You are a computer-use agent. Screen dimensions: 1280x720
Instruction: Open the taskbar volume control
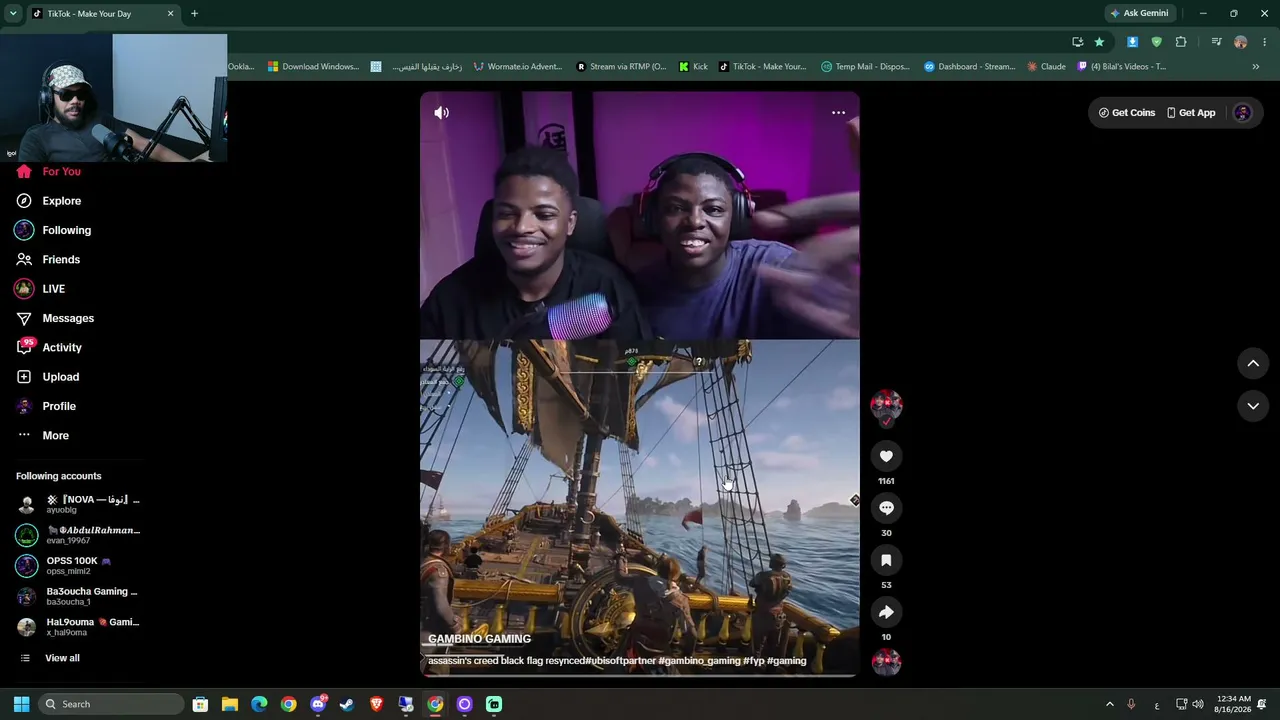point(1198,704)
